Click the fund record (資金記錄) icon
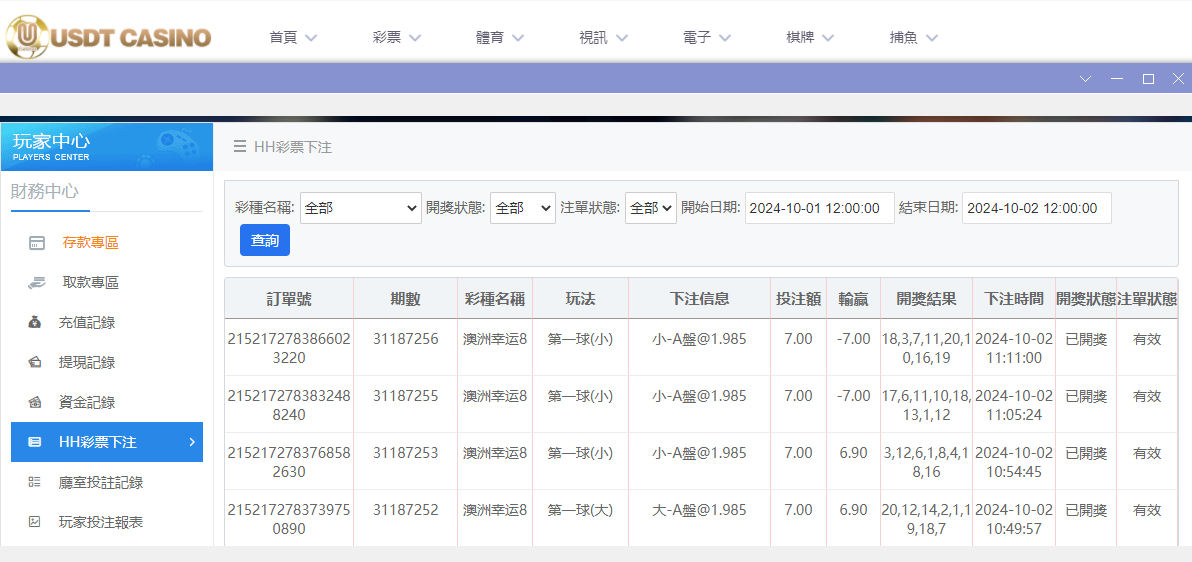1192x562 pixels. coord(35,402)
